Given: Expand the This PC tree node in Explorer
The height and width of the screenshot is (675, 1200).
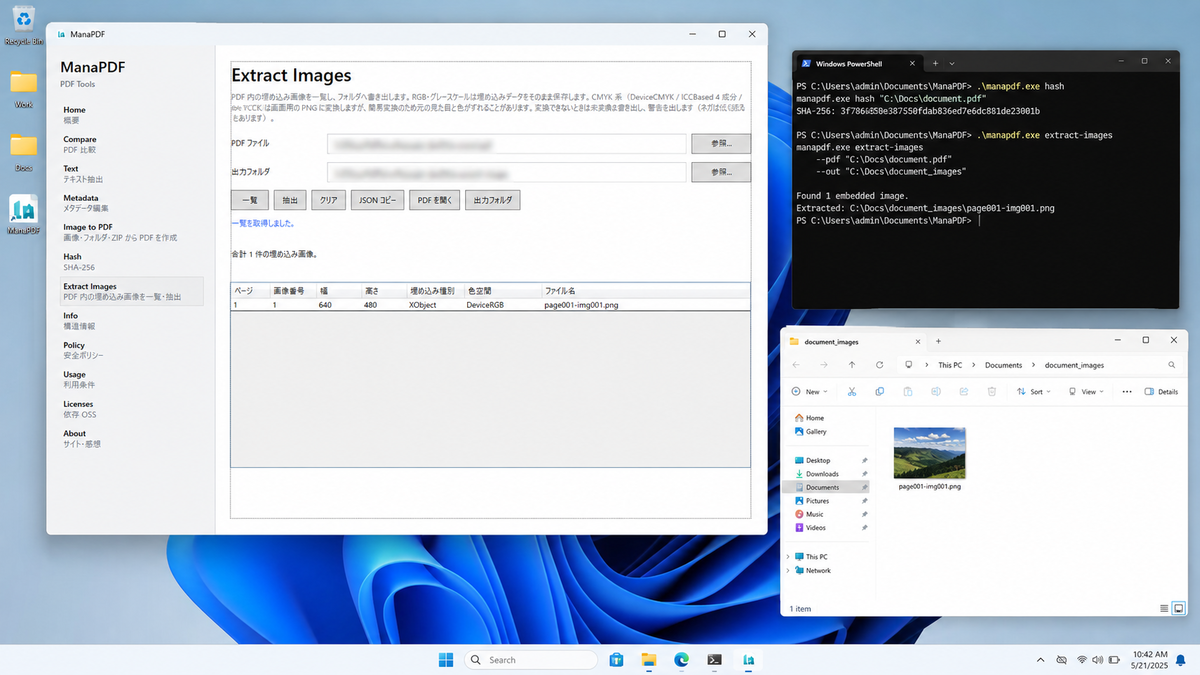Looking at the screenshot, I should coord(788,557).
